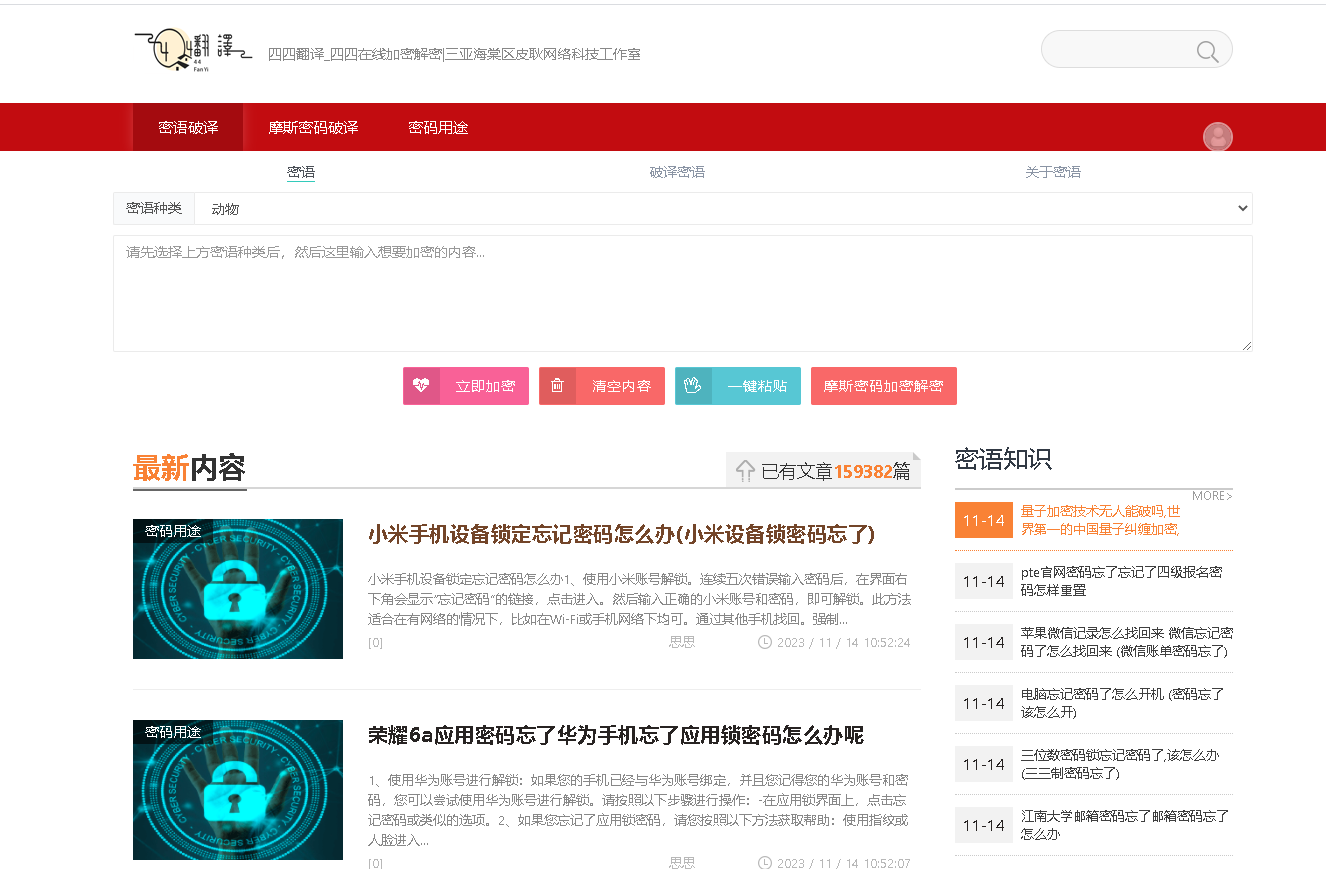
Task: Open the 密语种类 category dropdown
Action: [x=153, y=209]
